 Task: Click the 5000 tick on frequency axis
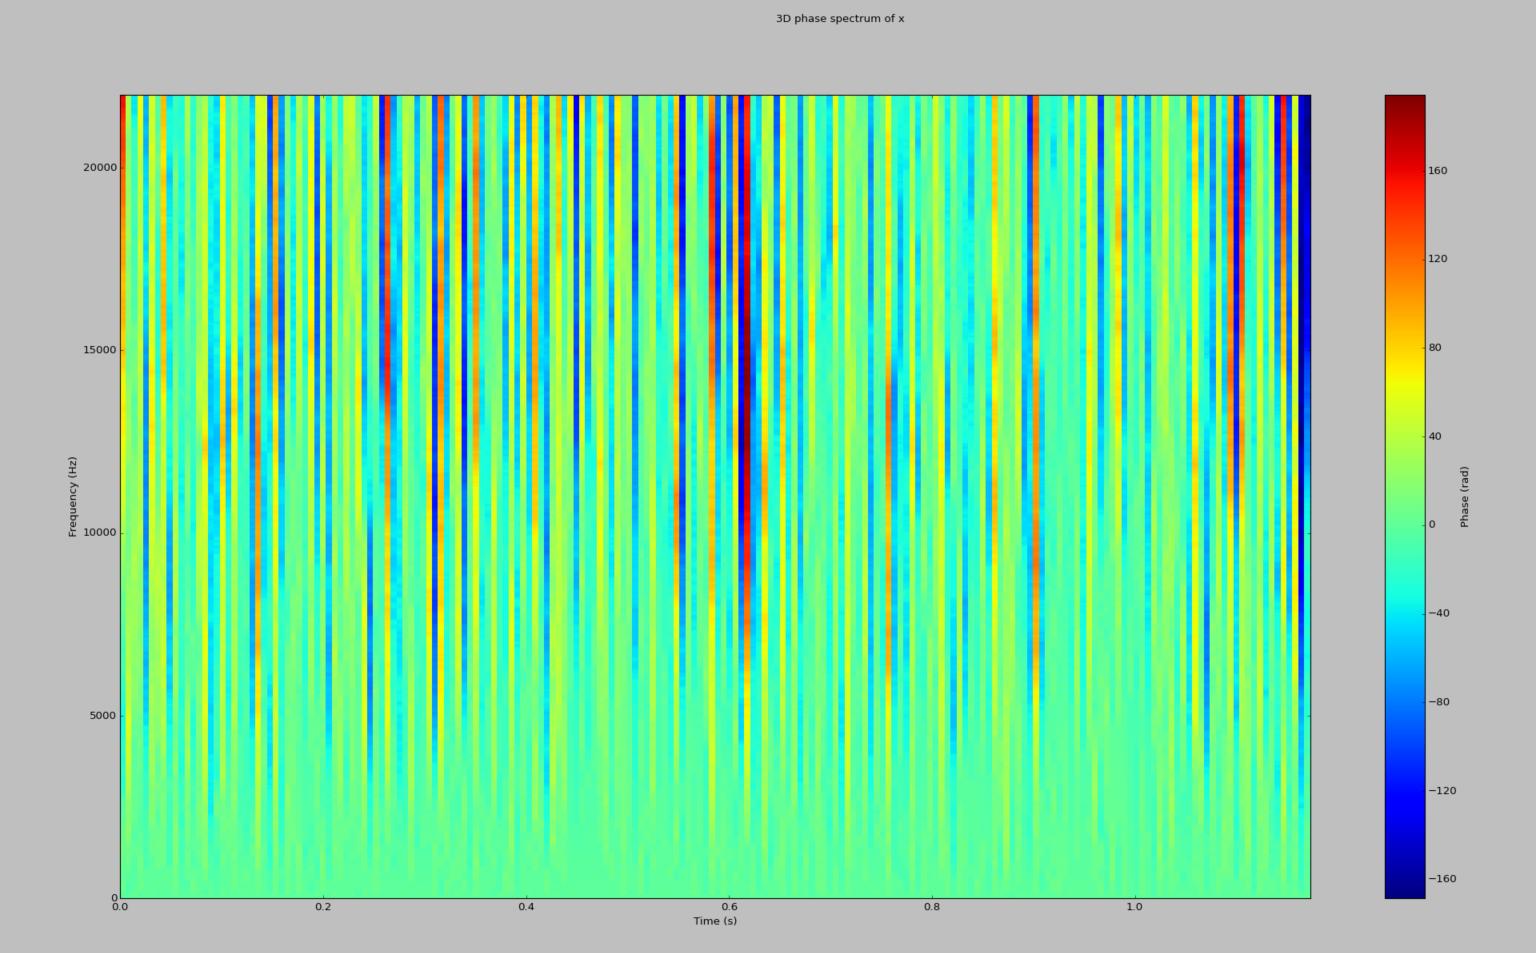[103, 716]
